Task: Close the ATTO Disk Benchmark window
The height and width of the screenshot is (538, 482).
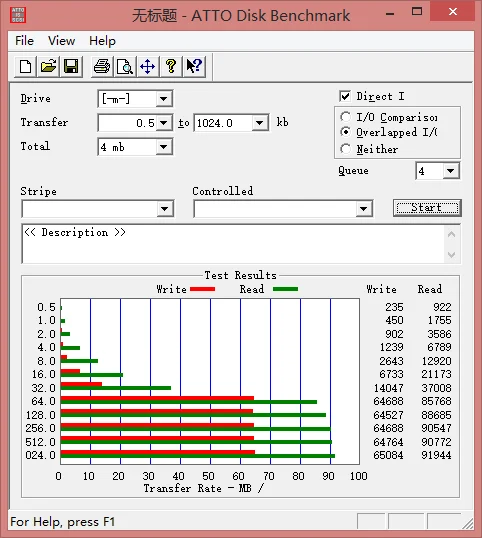Action: point(453,12)
